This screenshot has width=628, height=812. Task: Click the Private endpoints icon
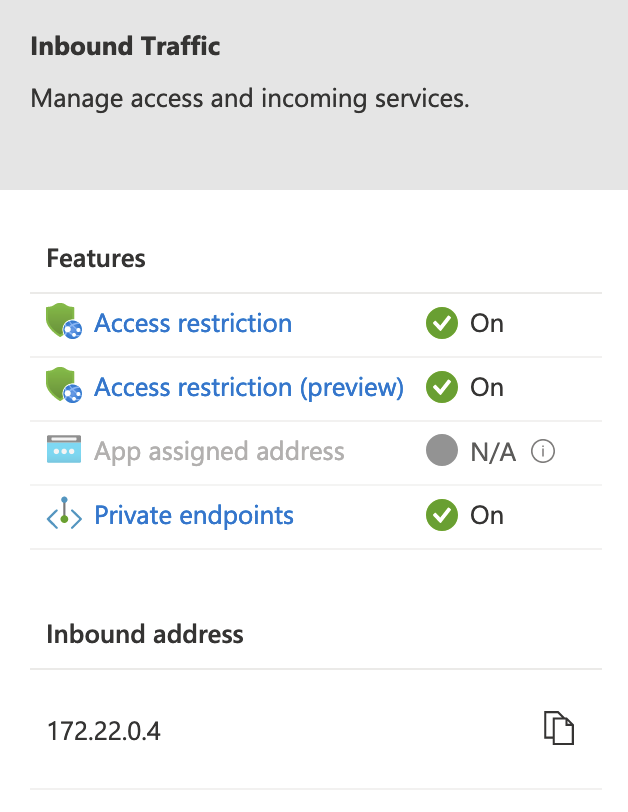[63, 515]
